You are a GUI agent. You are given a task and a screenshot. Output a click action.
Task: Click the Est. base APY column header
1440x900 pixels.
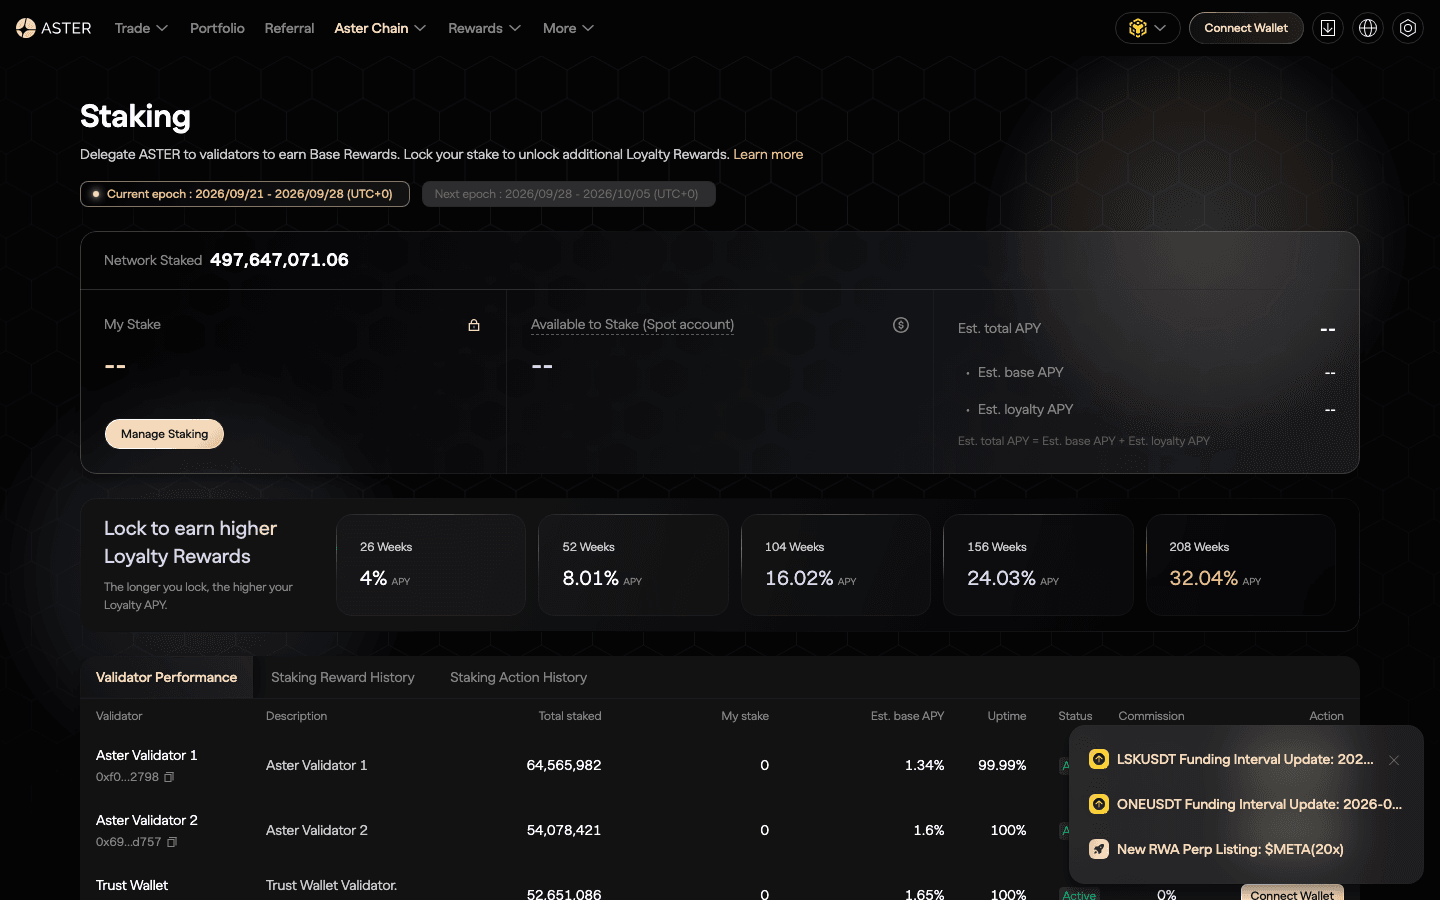point(907,716)
